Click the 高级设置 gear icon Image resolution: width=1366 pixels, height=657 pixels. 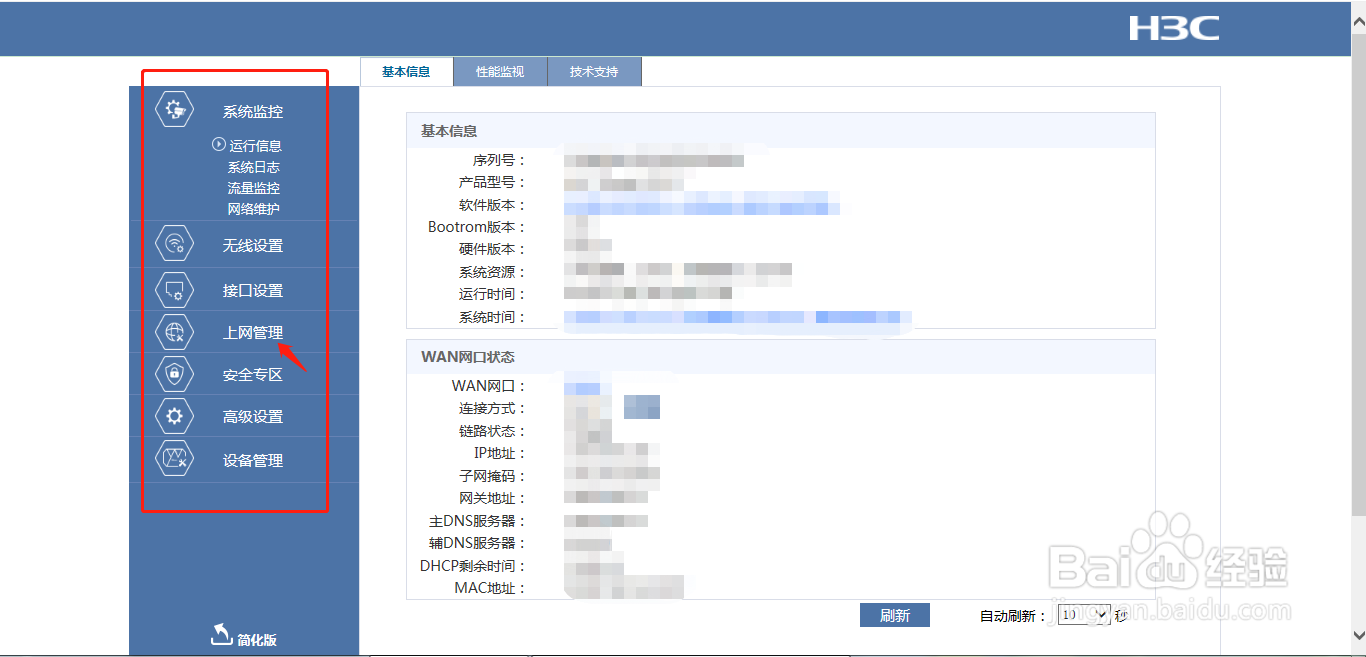click(175, 416)
